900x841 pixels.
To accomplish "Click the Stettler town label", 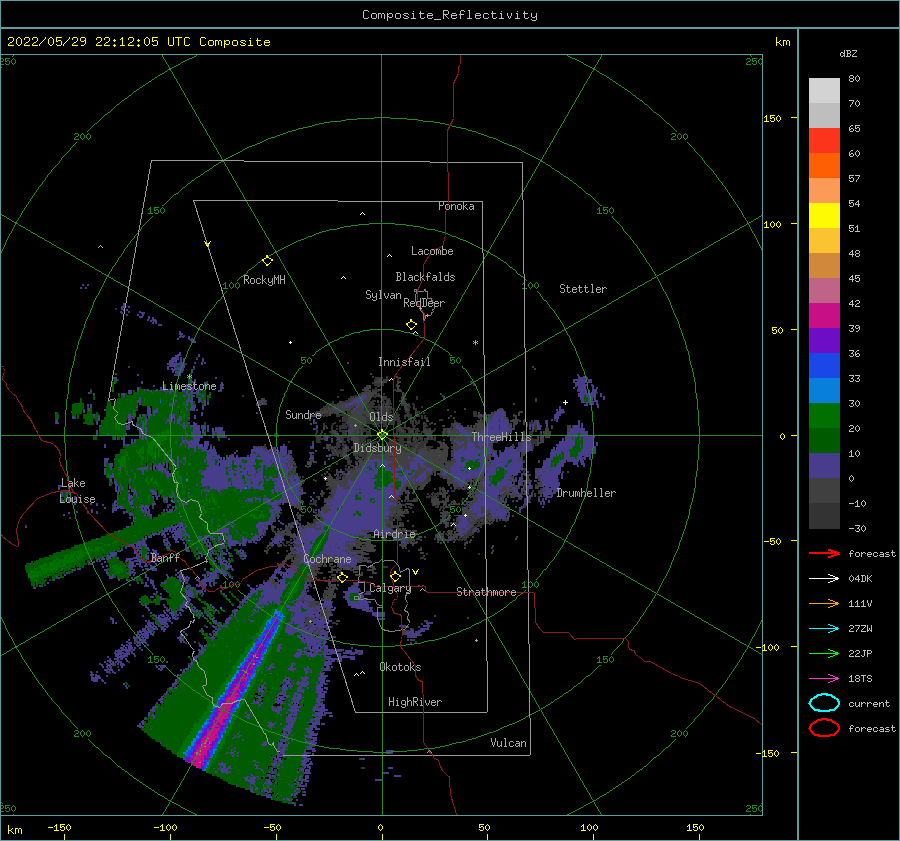I will (x=583, y=289).
